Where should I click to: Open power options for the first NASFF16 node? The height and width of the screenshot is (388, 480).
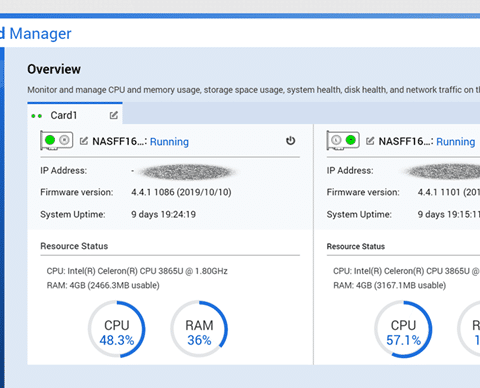291,141
